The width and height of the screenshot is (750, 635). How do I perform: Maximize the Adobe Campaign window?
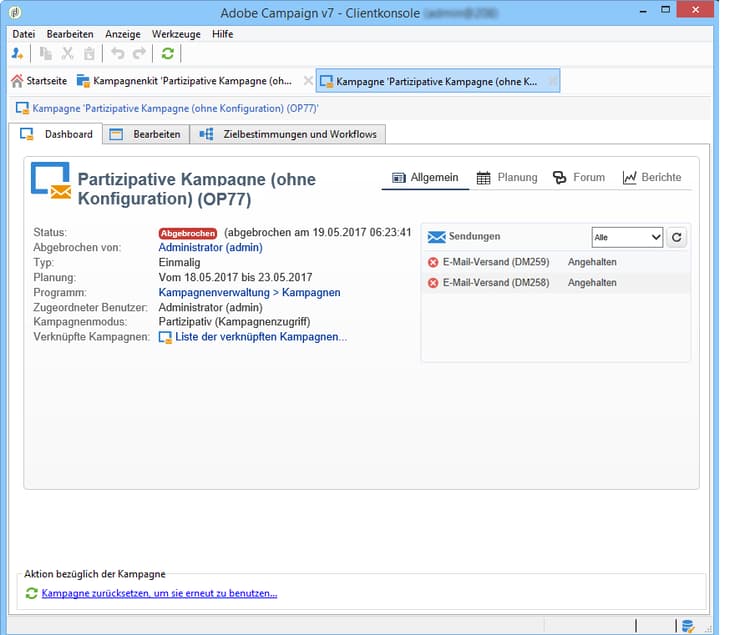665,10
